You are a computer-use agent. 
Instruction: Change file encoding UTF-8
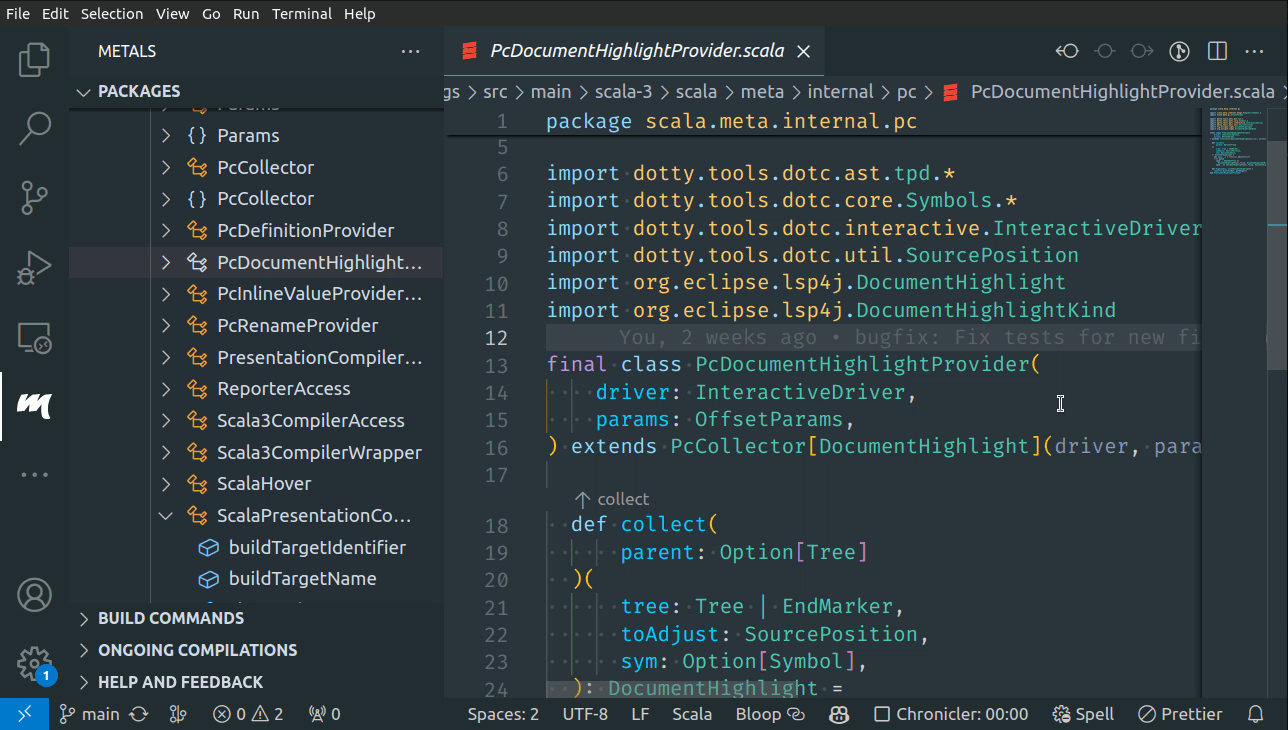[x=585, y=714]
